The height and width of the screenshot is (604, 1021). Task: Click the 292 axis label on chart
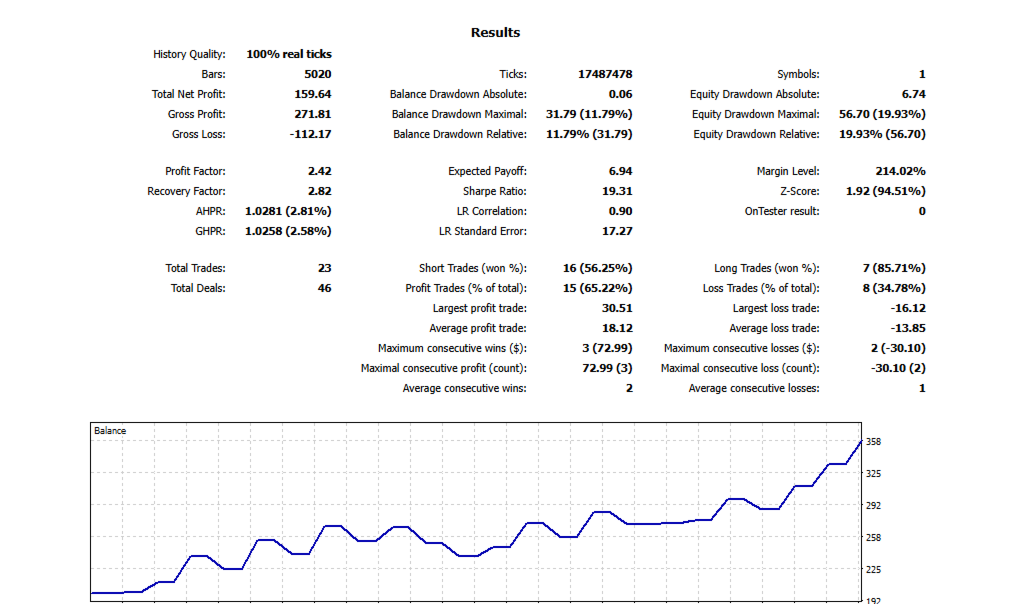(873, 506)
